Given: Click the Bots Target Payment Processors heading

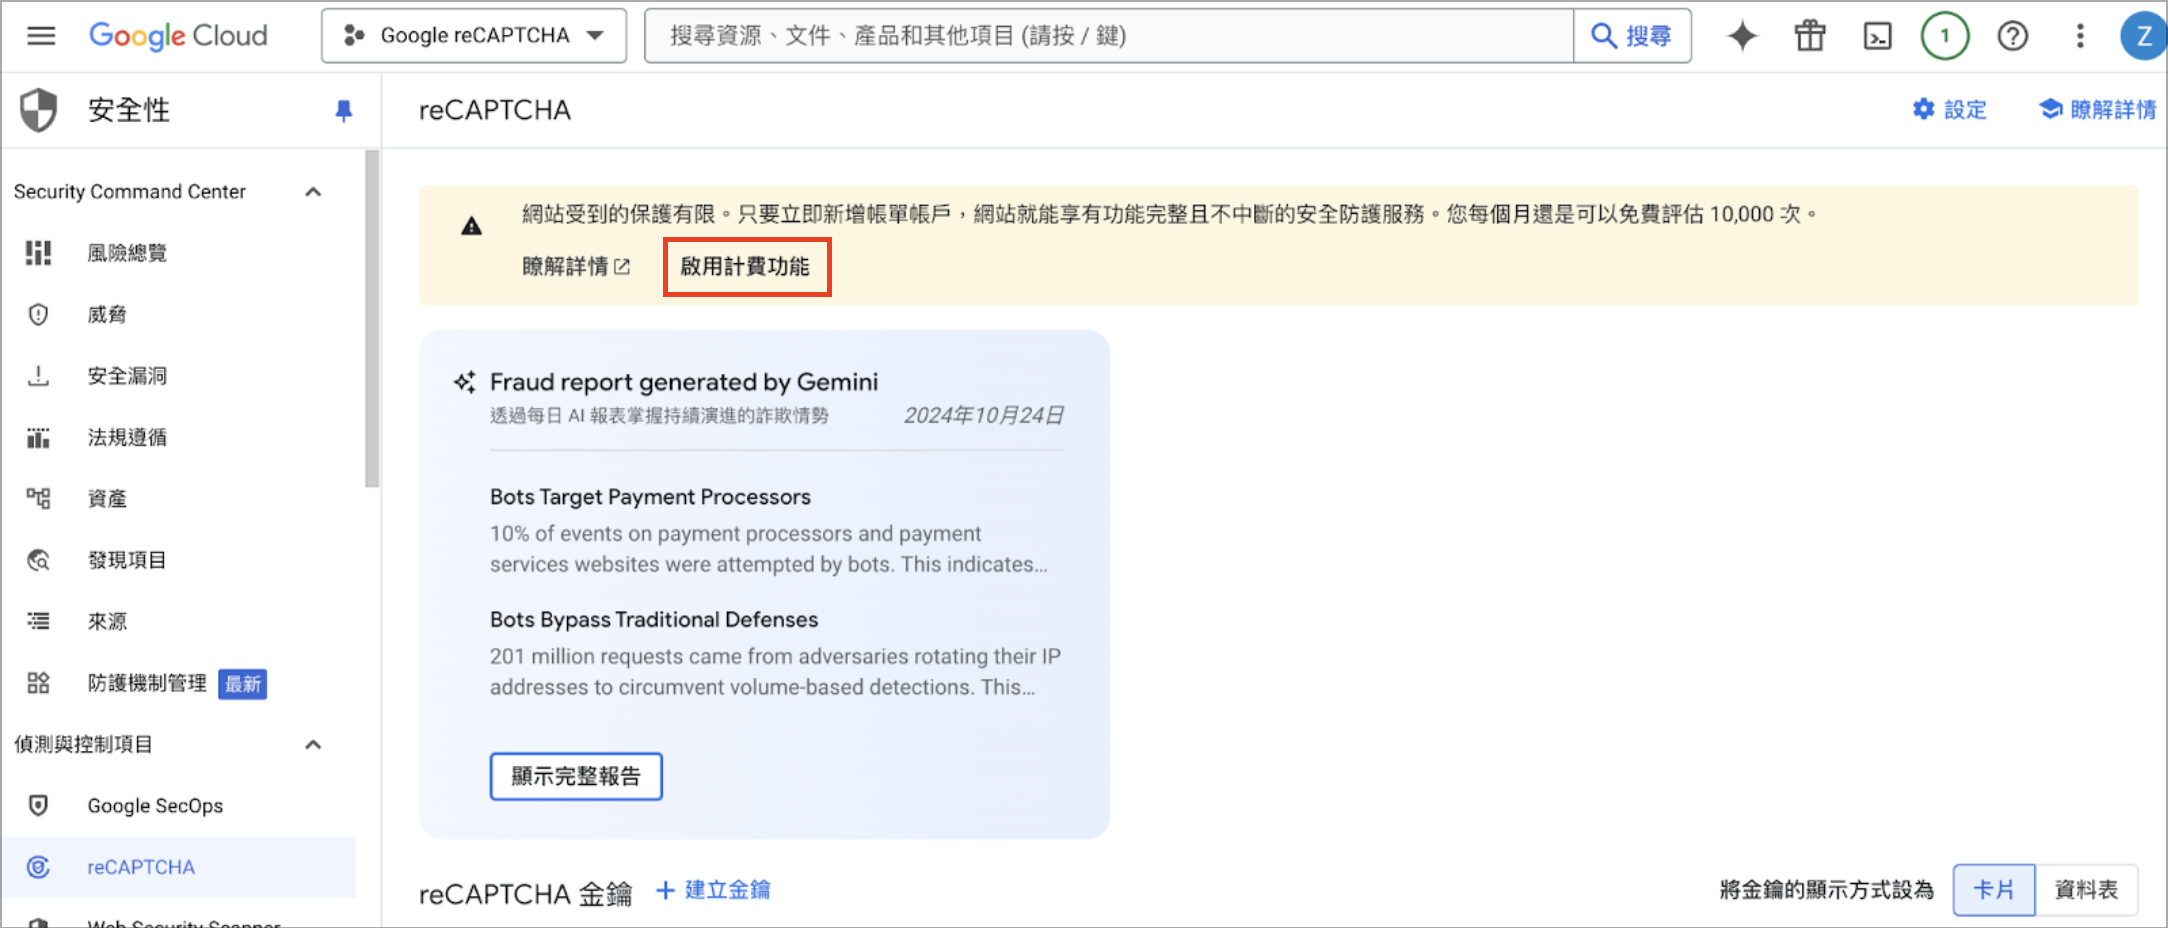Looking at the screenshot, I should [x=650, y=497].
